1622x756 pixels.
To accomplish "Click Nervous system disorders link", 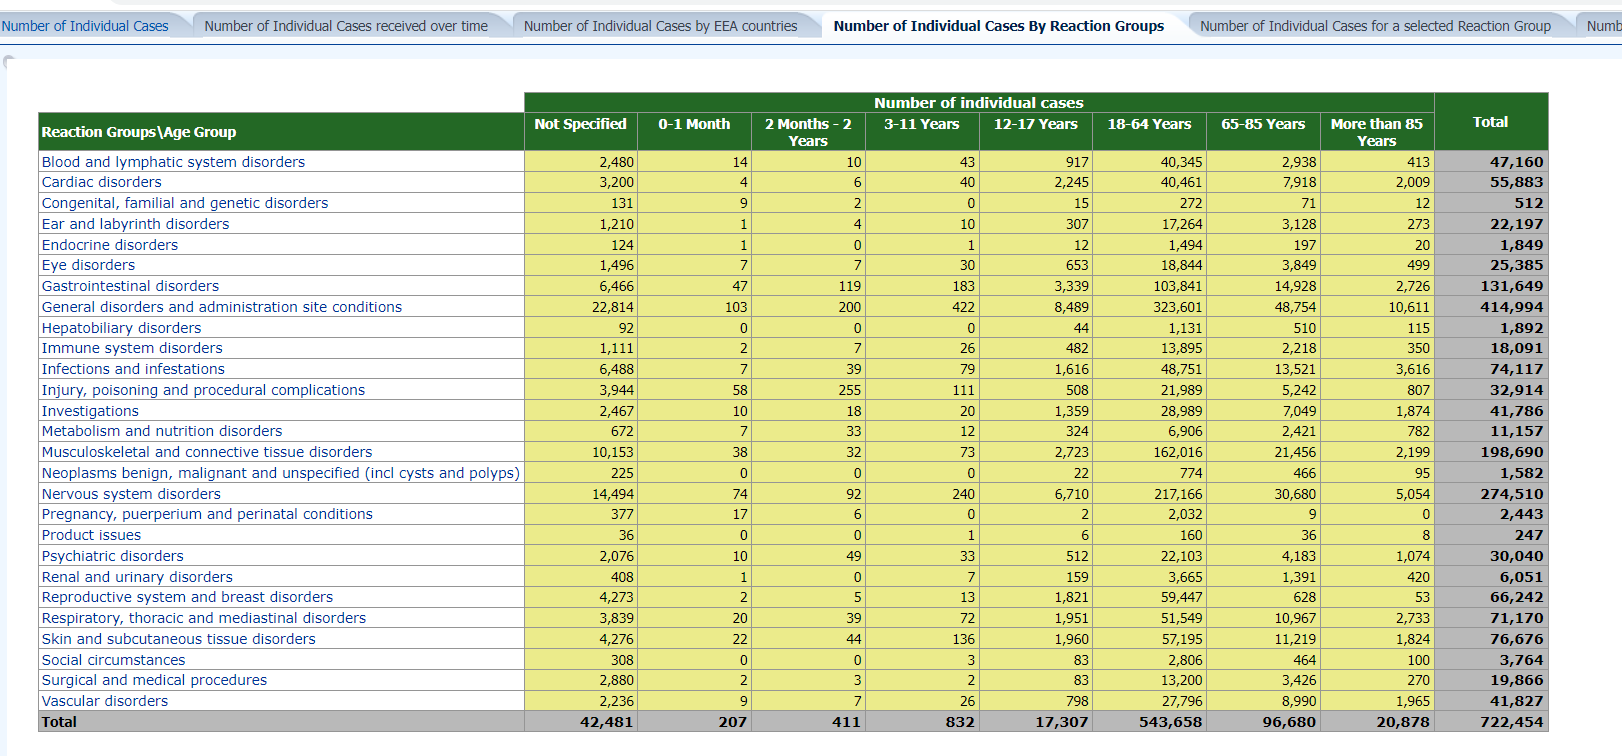I will pos(131,494).
